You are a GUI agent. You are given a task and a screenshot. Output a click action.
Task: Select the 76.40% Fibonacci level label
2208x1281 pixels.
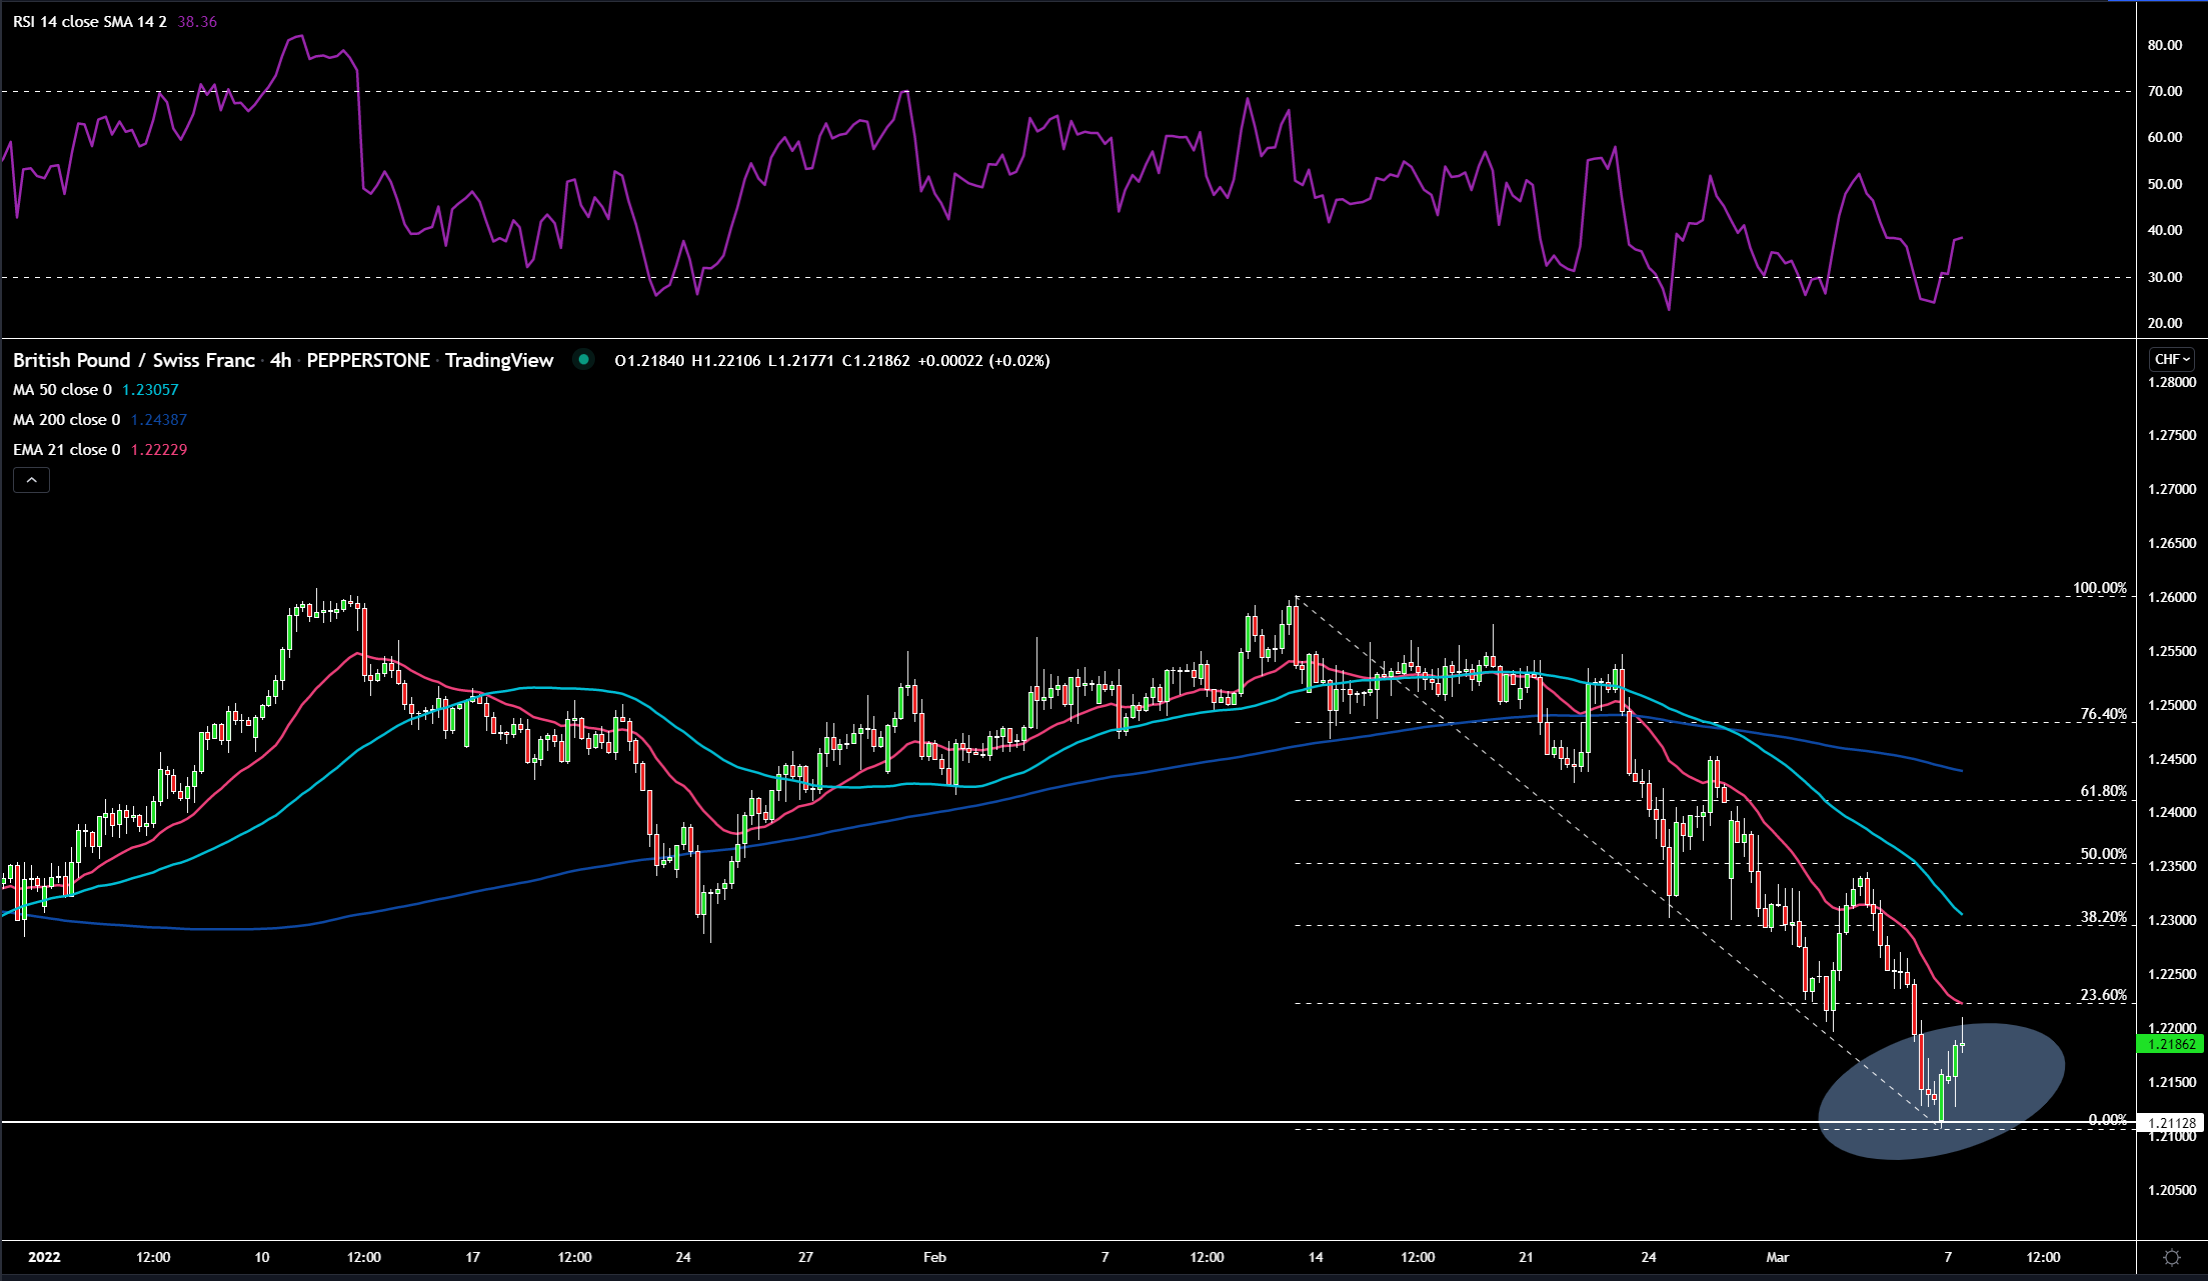[2104, 714]
